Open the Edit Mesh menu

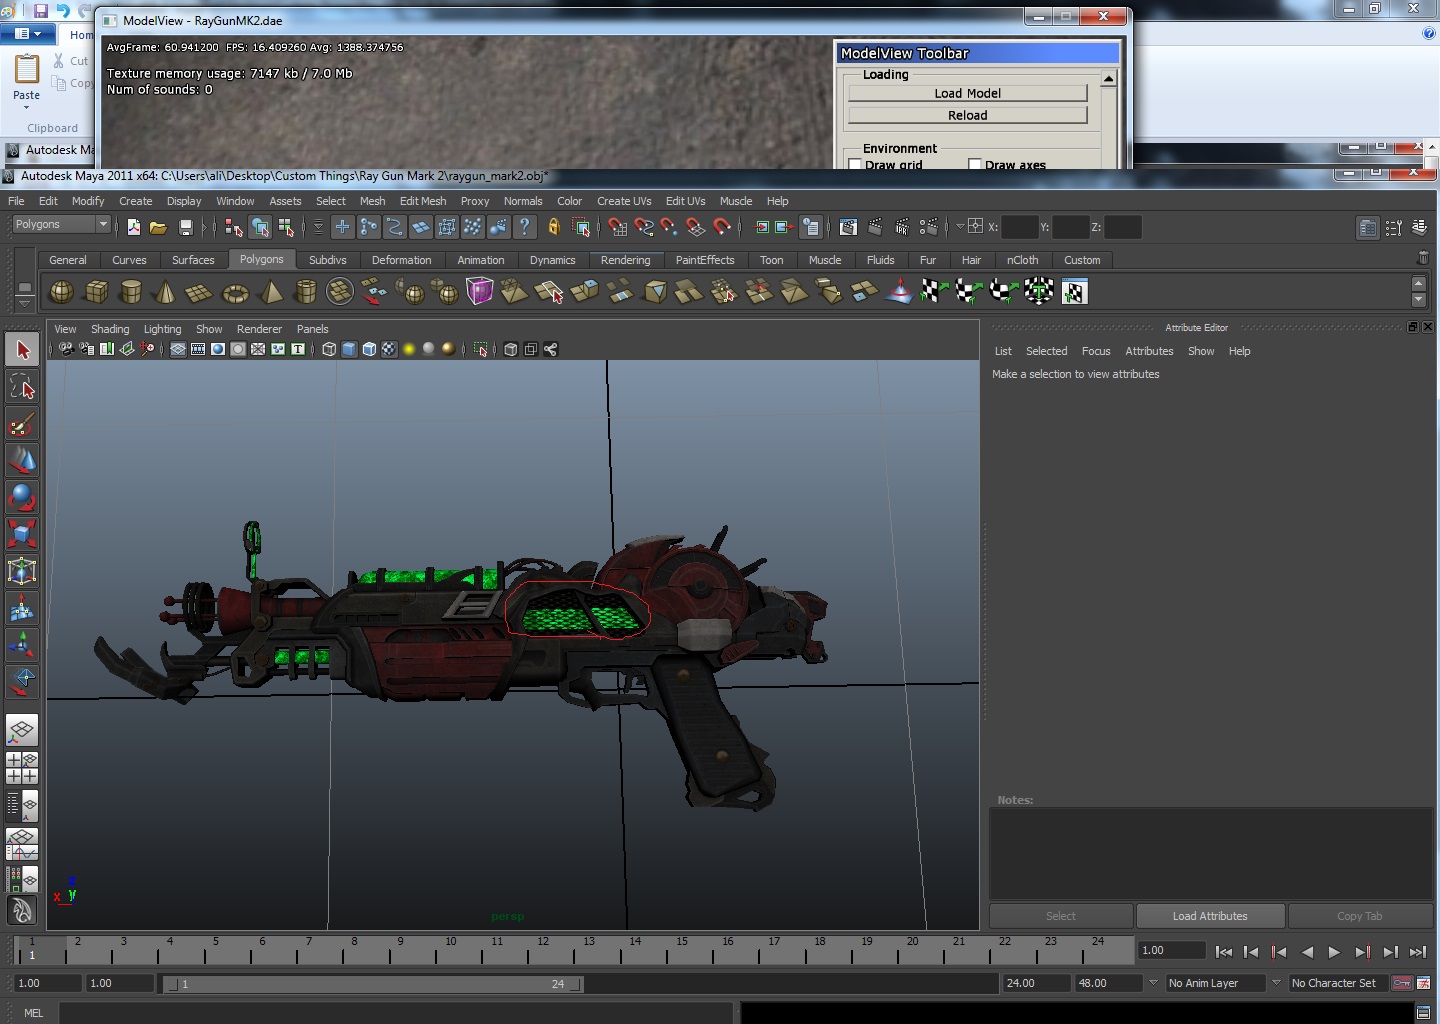pyautogui.click(x=422, y=201)
